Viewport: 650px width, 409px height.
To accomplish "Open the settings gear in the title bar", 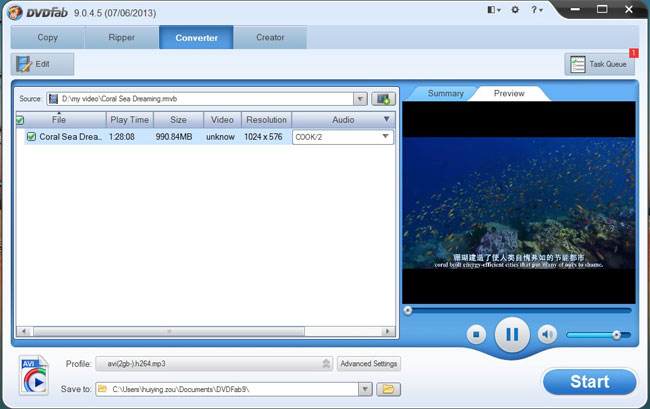I will click(x=515, y=10).
